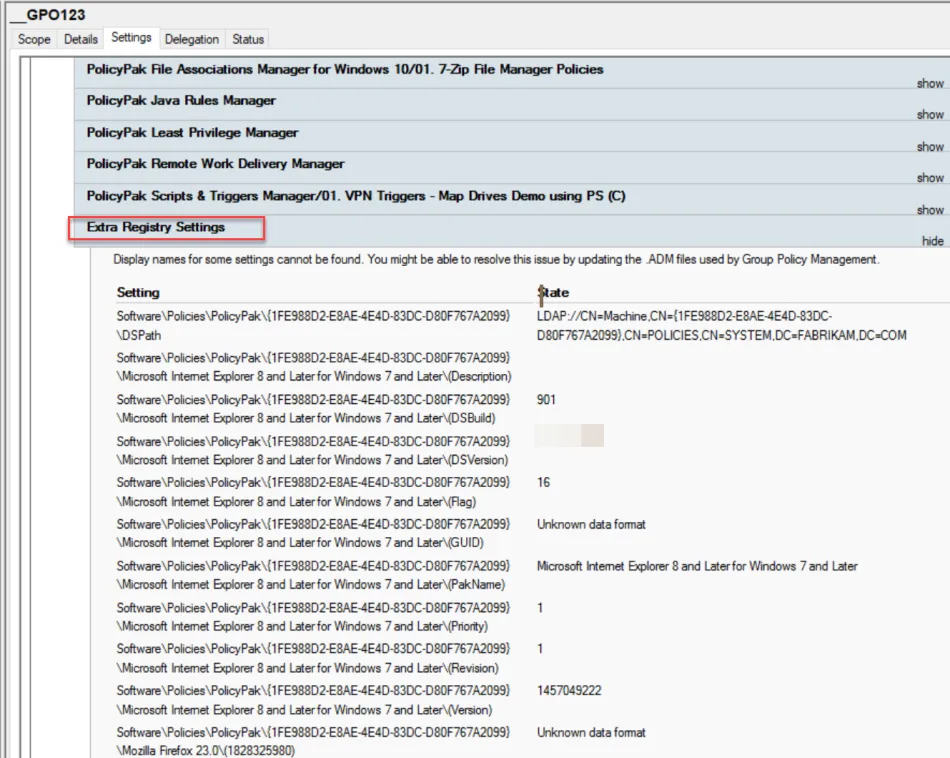Click the Extra Registry Settings heading
The image size is (950, 758).
click(156, 227)
